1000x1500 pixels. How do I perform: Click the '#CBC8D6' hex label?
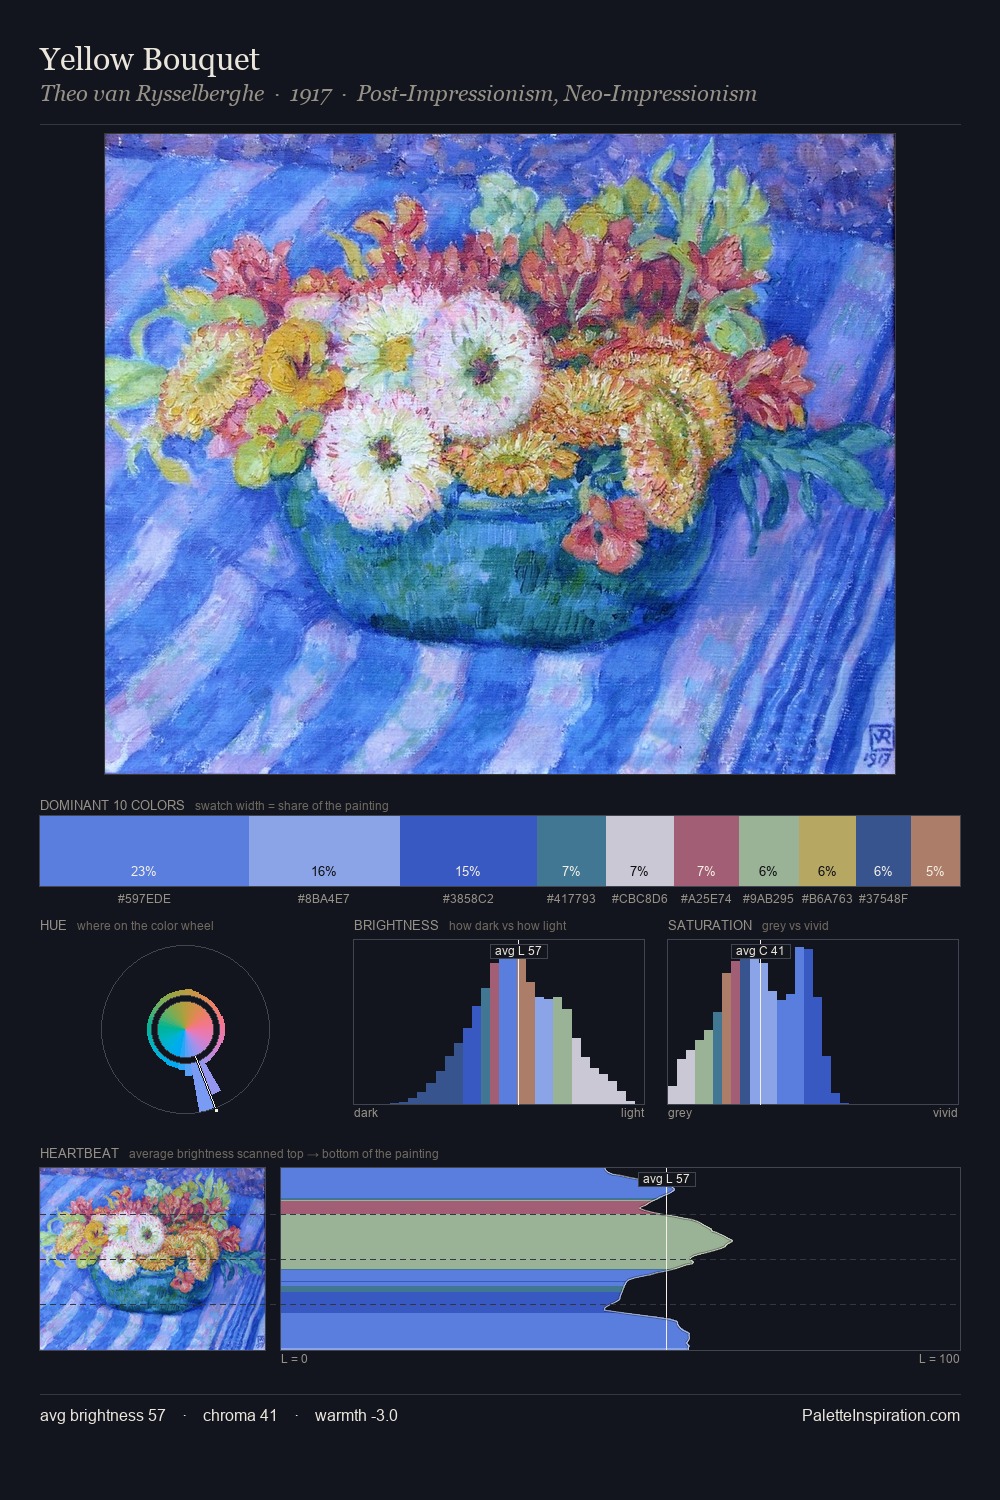pos(640,899)
